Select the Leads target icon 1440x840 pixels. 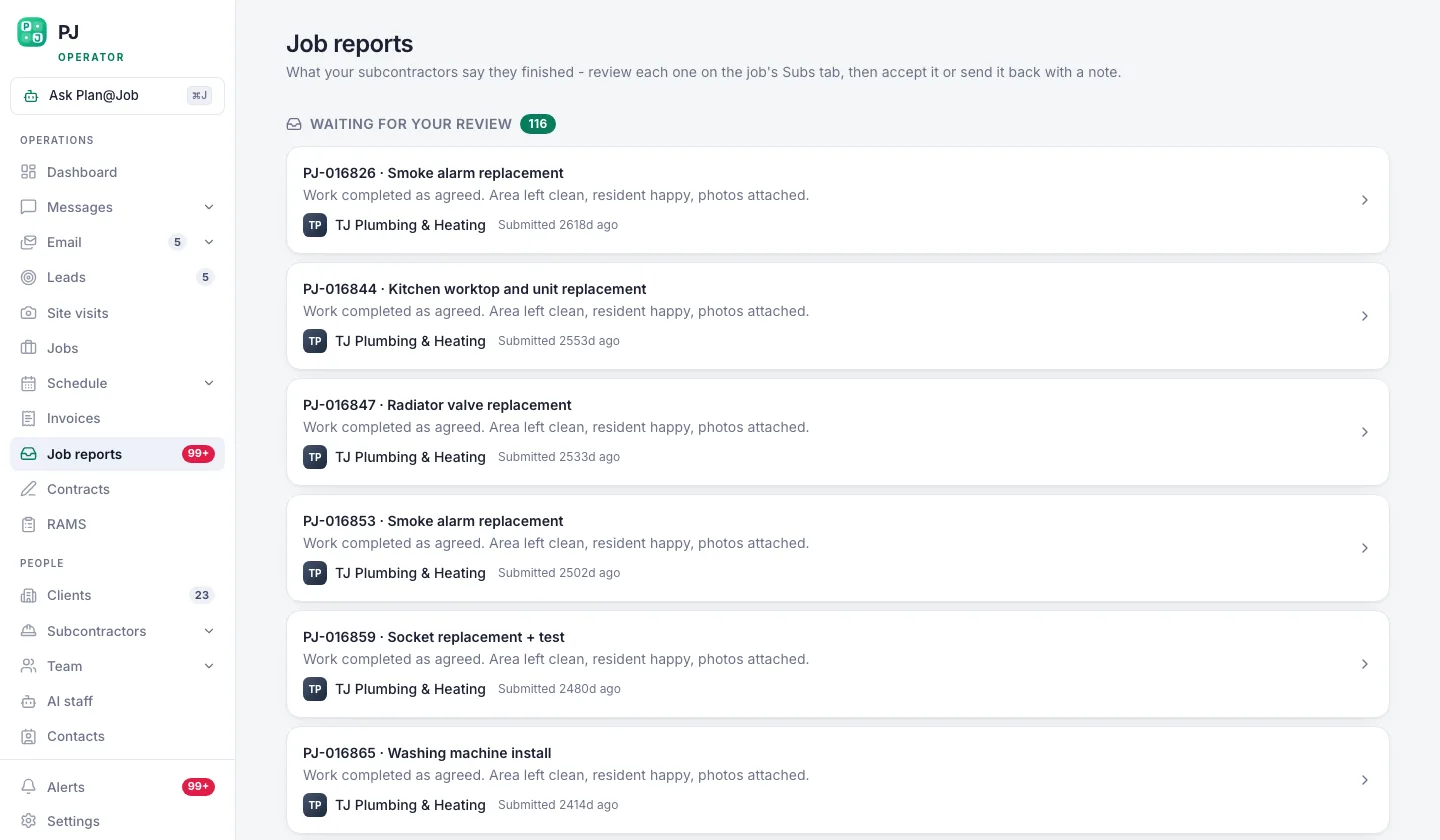click(x=29, y=277)
